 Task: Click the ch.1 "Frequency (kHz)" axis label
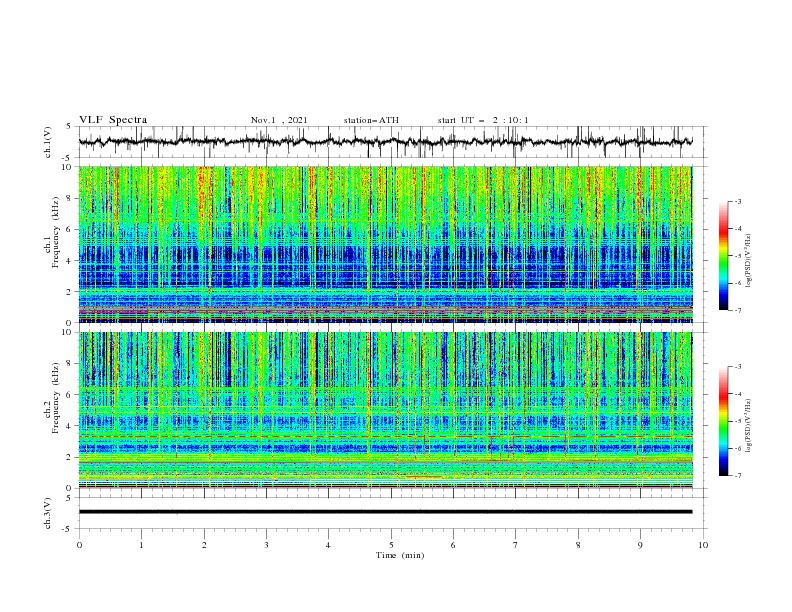tap(55, 230)
